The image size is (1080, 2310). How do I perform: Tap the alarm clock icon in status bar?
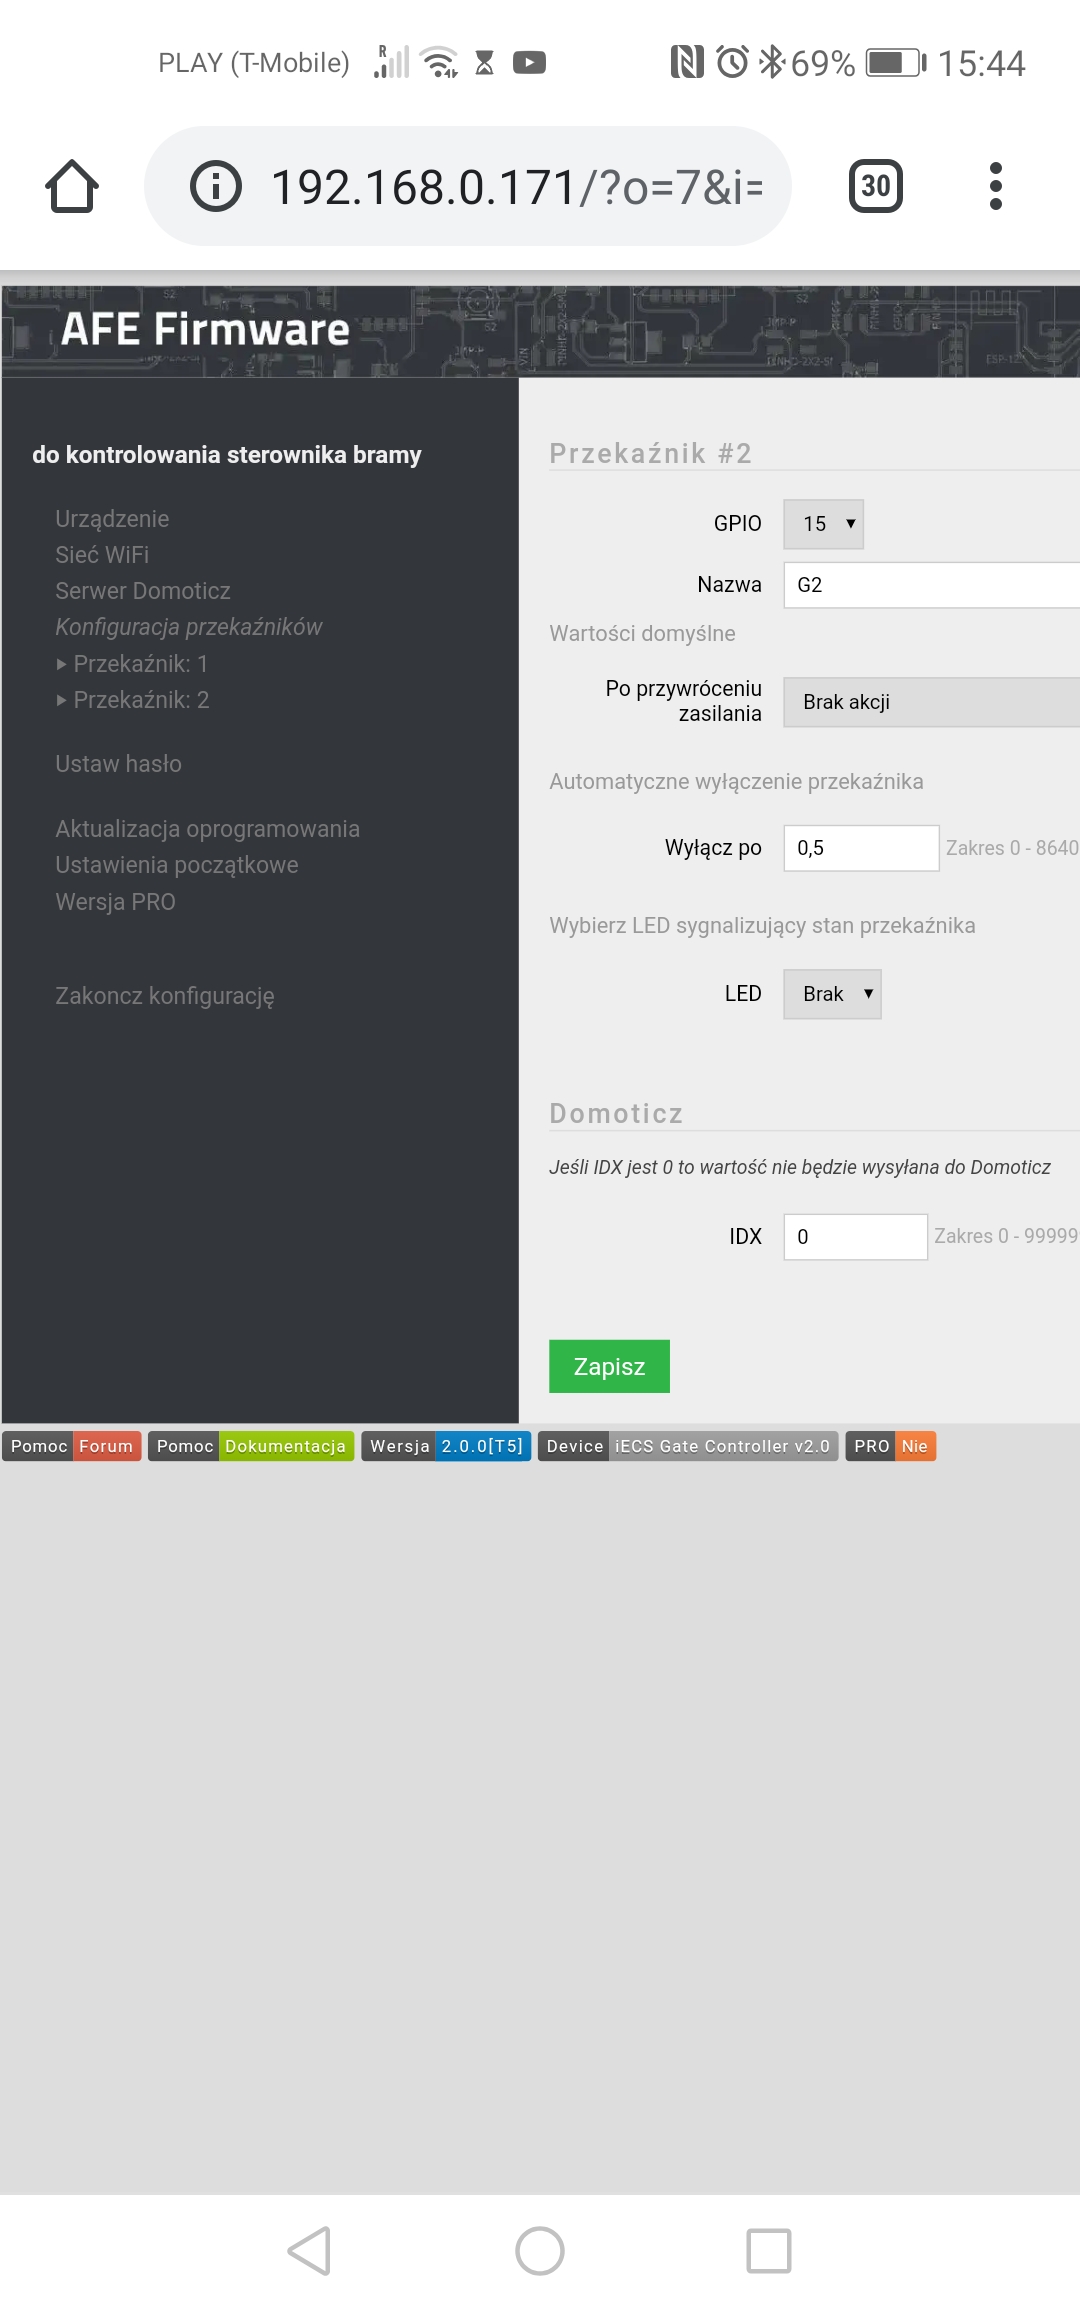pos(732,62)
